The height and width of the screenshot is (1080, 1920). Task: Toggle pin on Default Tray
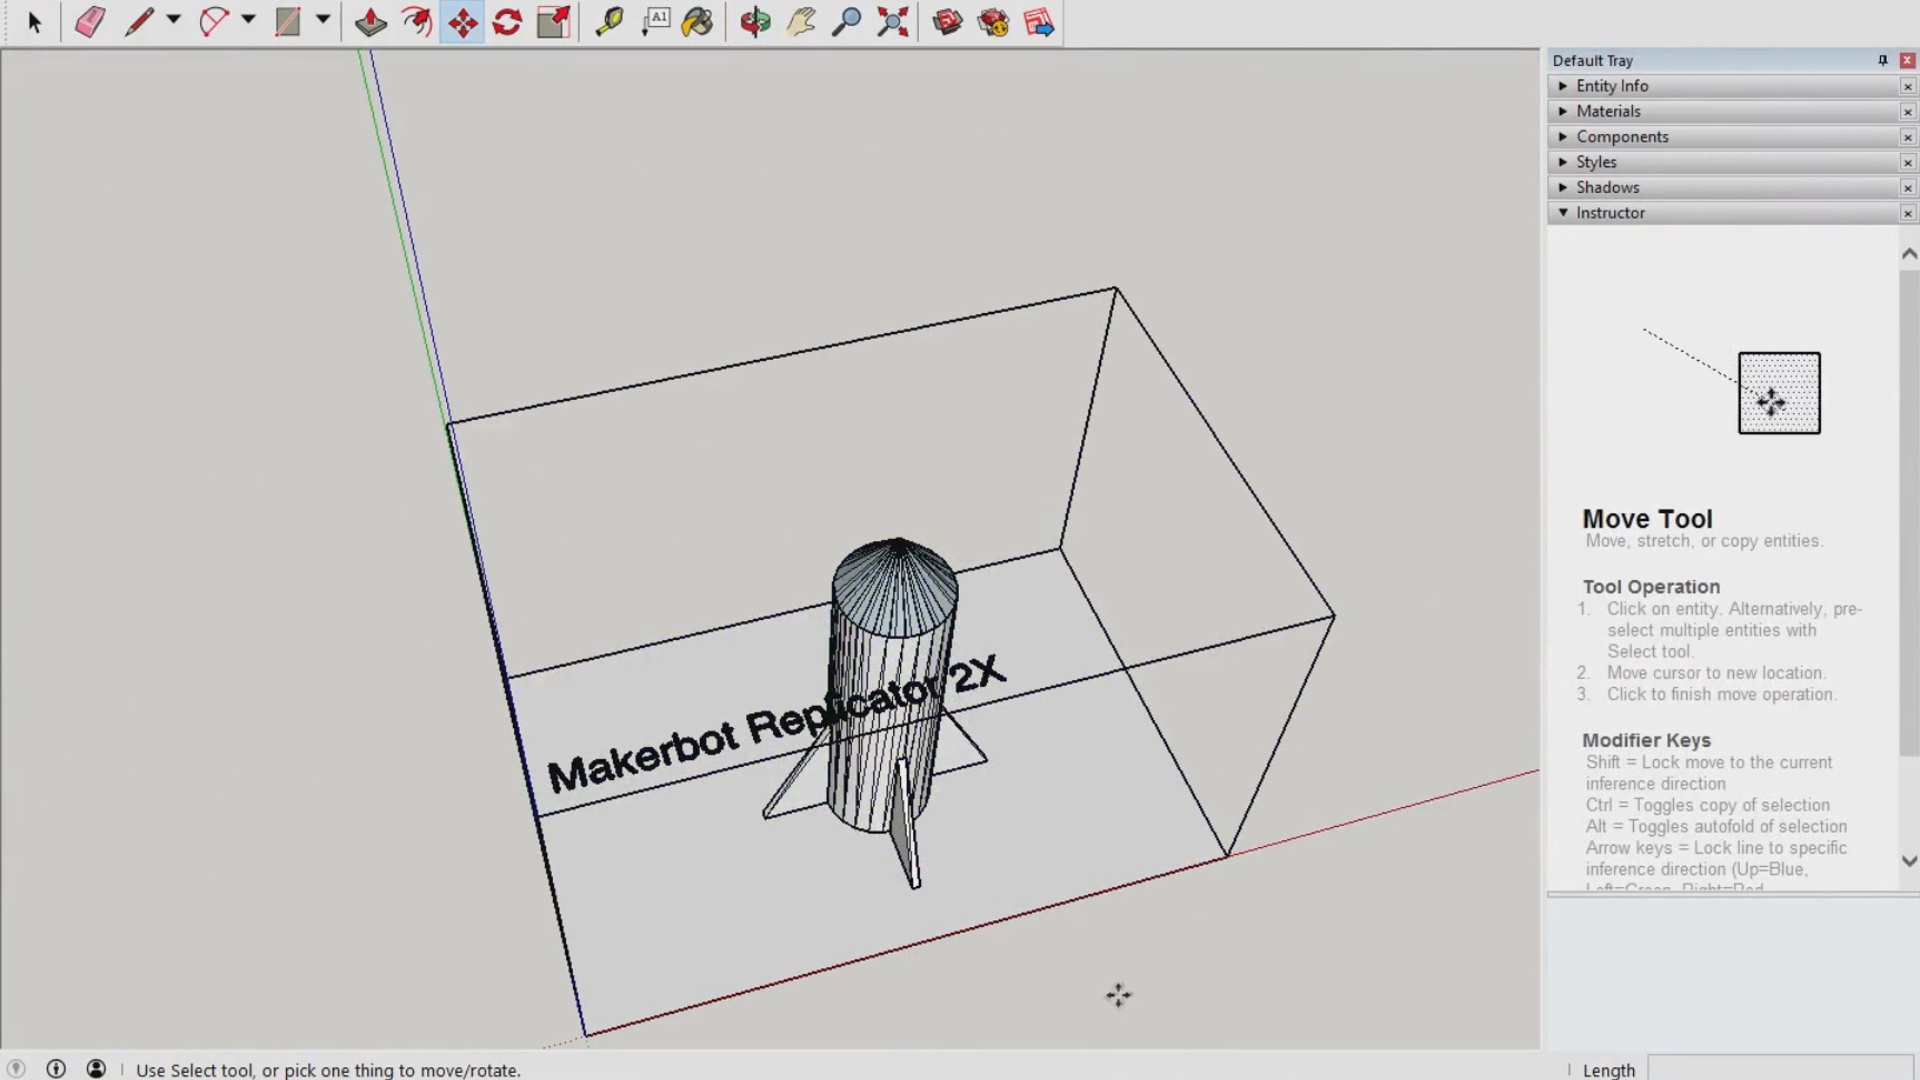[x=1882, y=60]
